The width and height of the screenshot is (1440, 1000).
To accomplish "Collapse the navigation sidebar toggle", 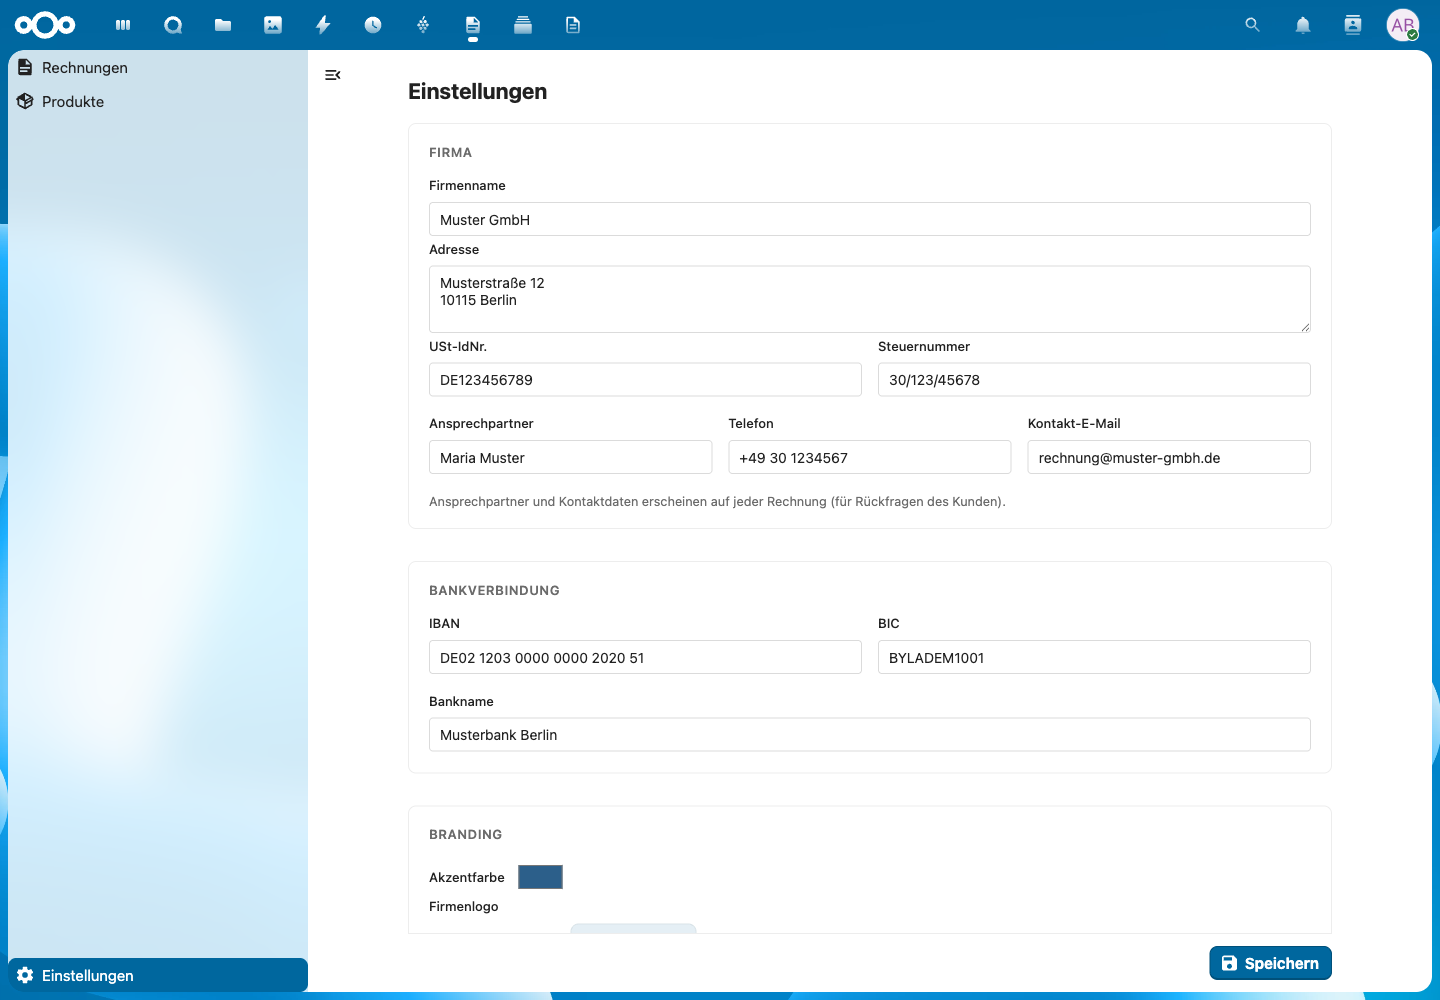I will pyautogui.click(x=333, y=75).
